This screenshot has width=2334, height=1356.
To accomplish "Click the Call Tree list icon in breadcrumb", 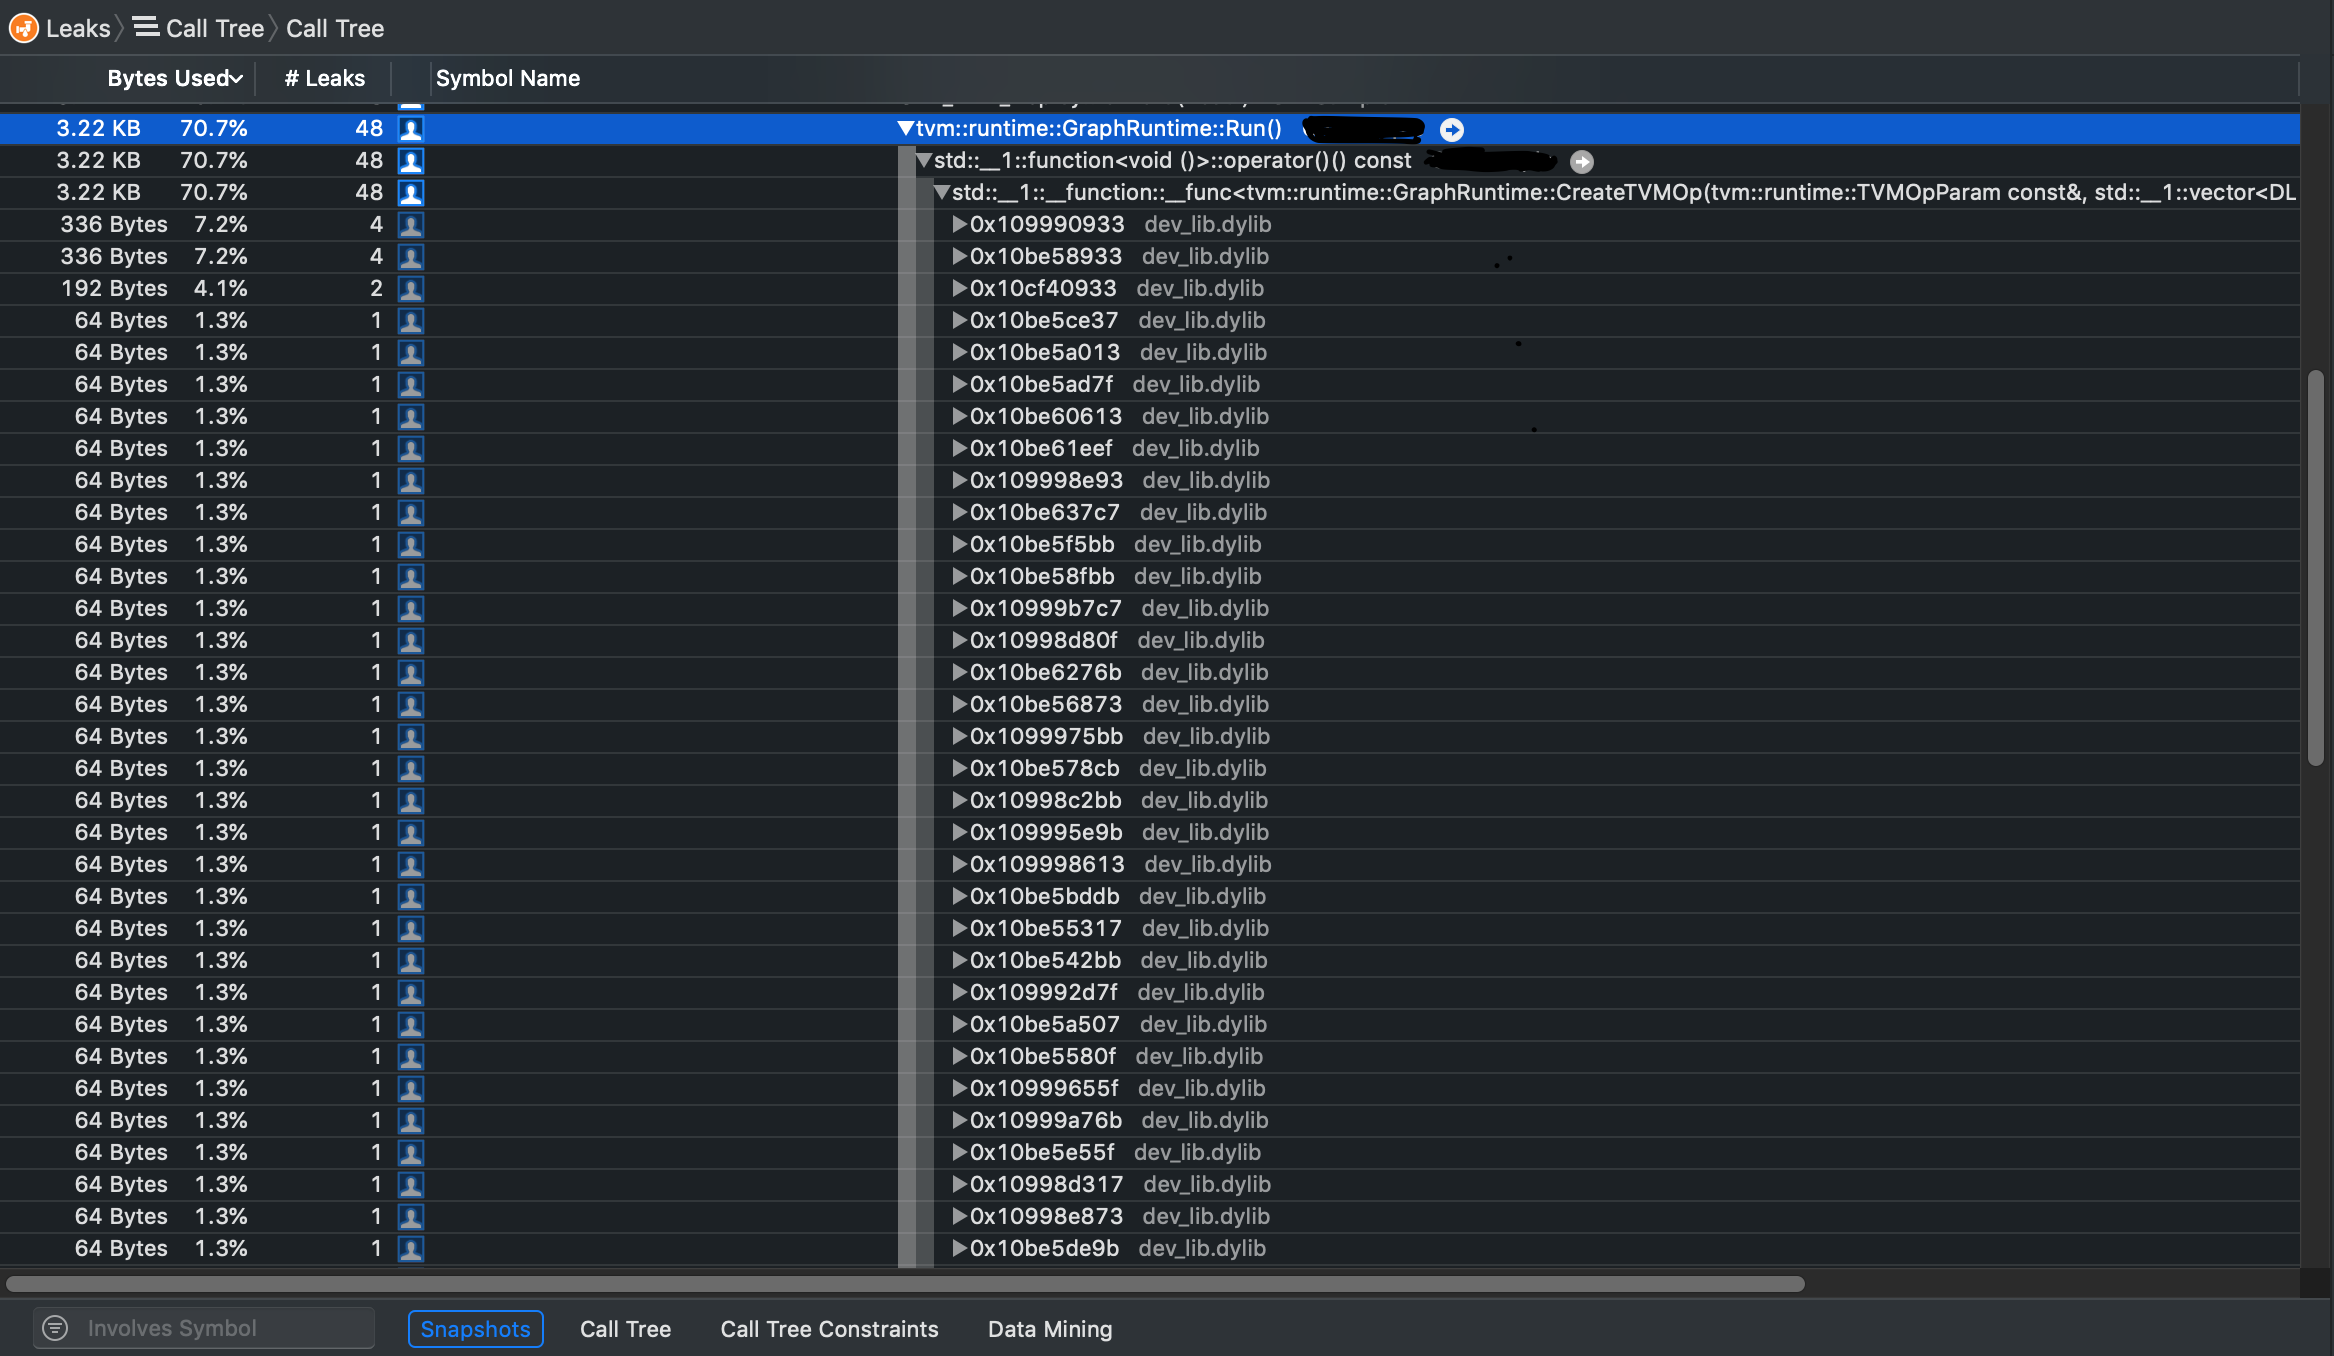I will tap(146, 27).
